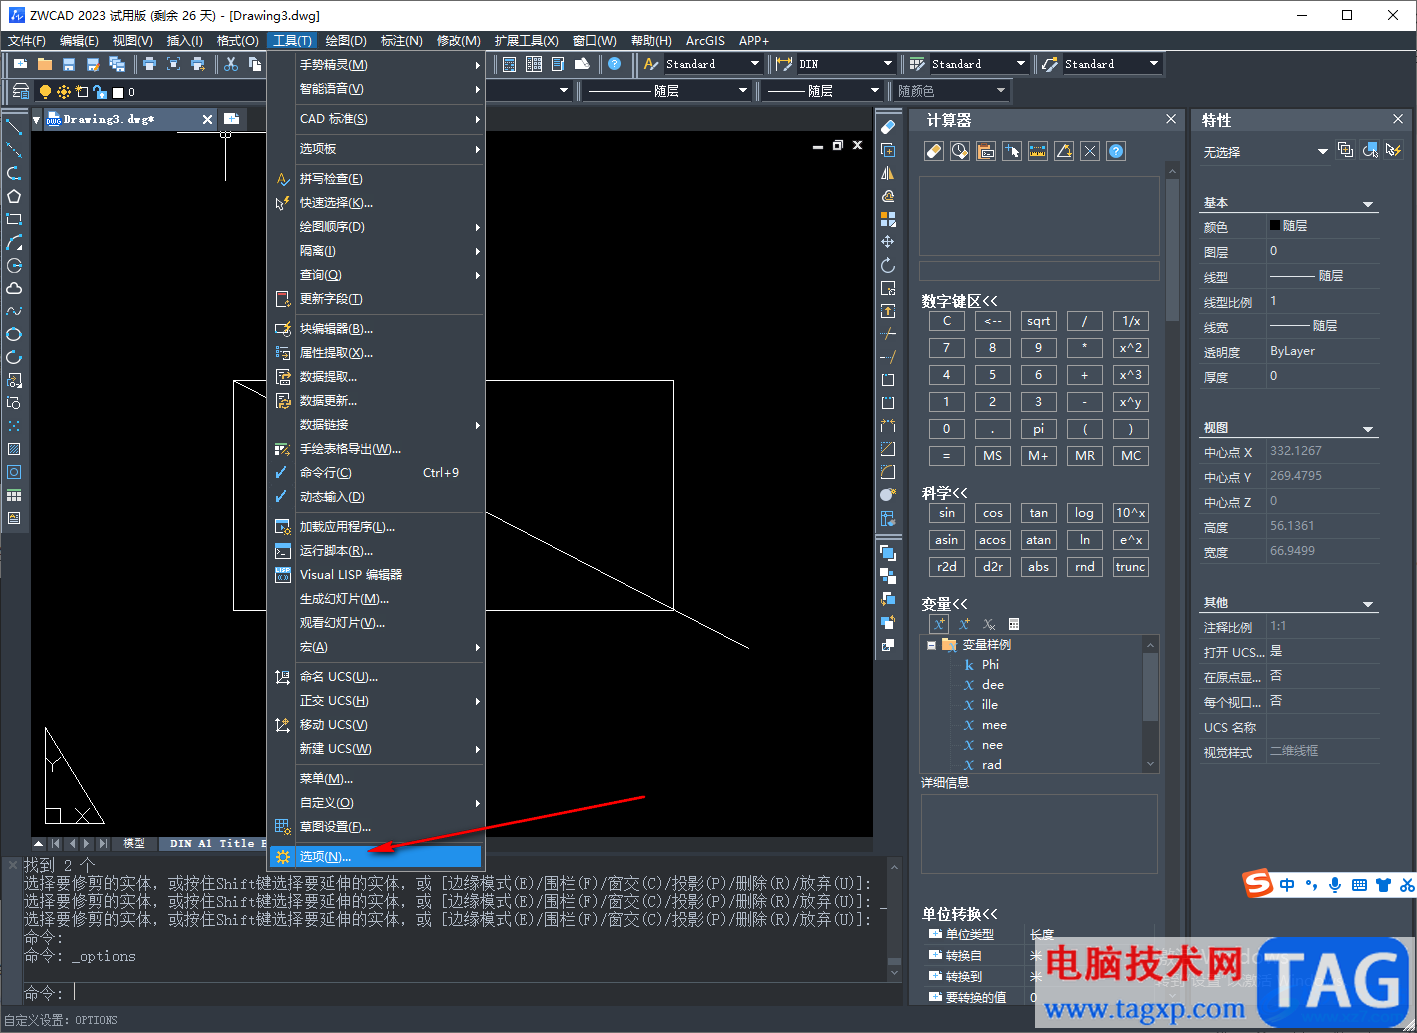1417x1033 pixels.
Task: Click the Erase tool in modify toolbar
Action: 887,127
